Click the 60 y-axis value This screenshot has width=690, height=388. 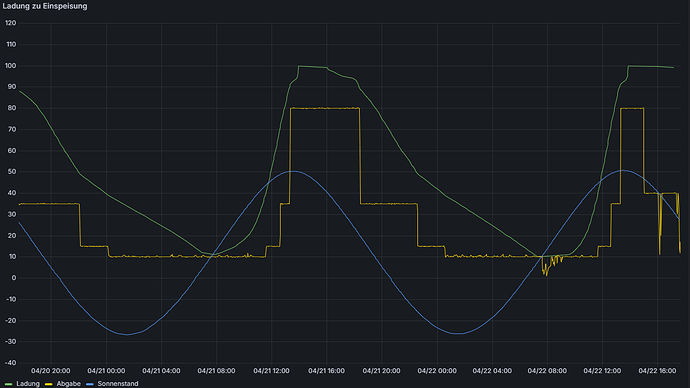12,151
